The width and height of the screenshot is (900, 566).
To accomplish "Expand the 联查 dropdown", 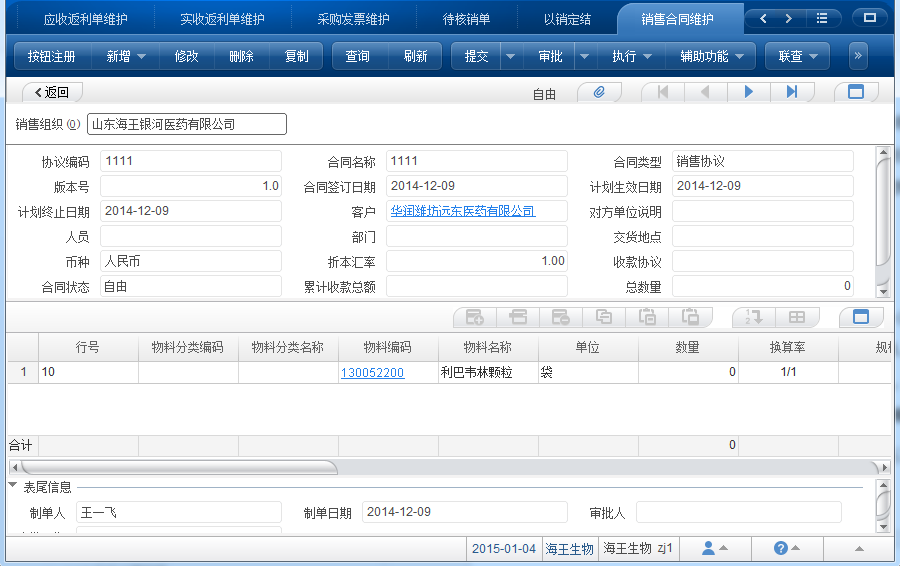I will click(x=797, y=56).
